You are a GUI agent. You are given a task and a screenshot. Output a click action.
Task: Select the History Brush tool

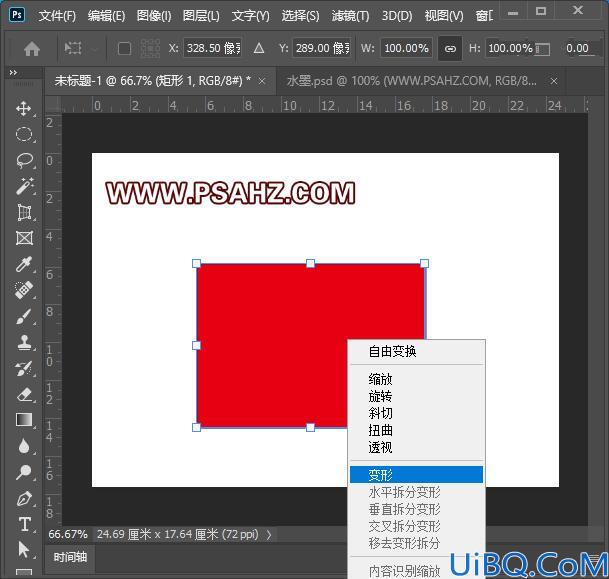click(x=24, y=368)
